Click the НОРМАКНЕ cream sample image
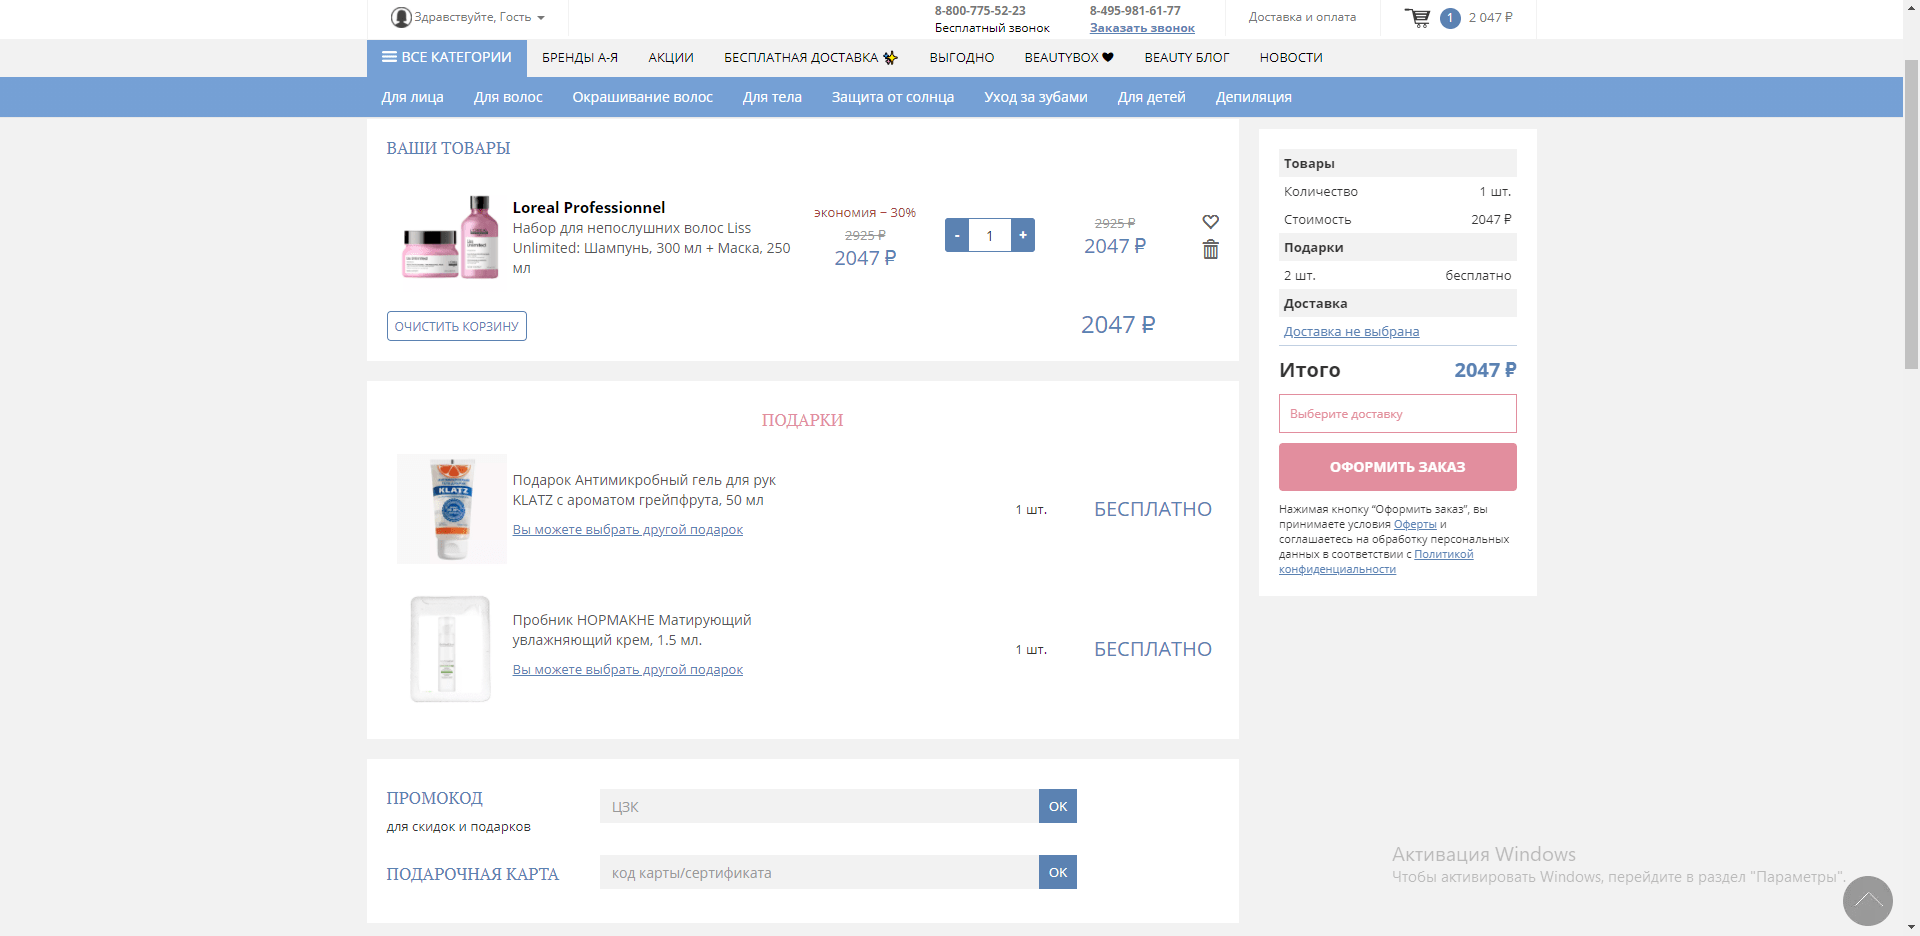 (x=451, y=649)
